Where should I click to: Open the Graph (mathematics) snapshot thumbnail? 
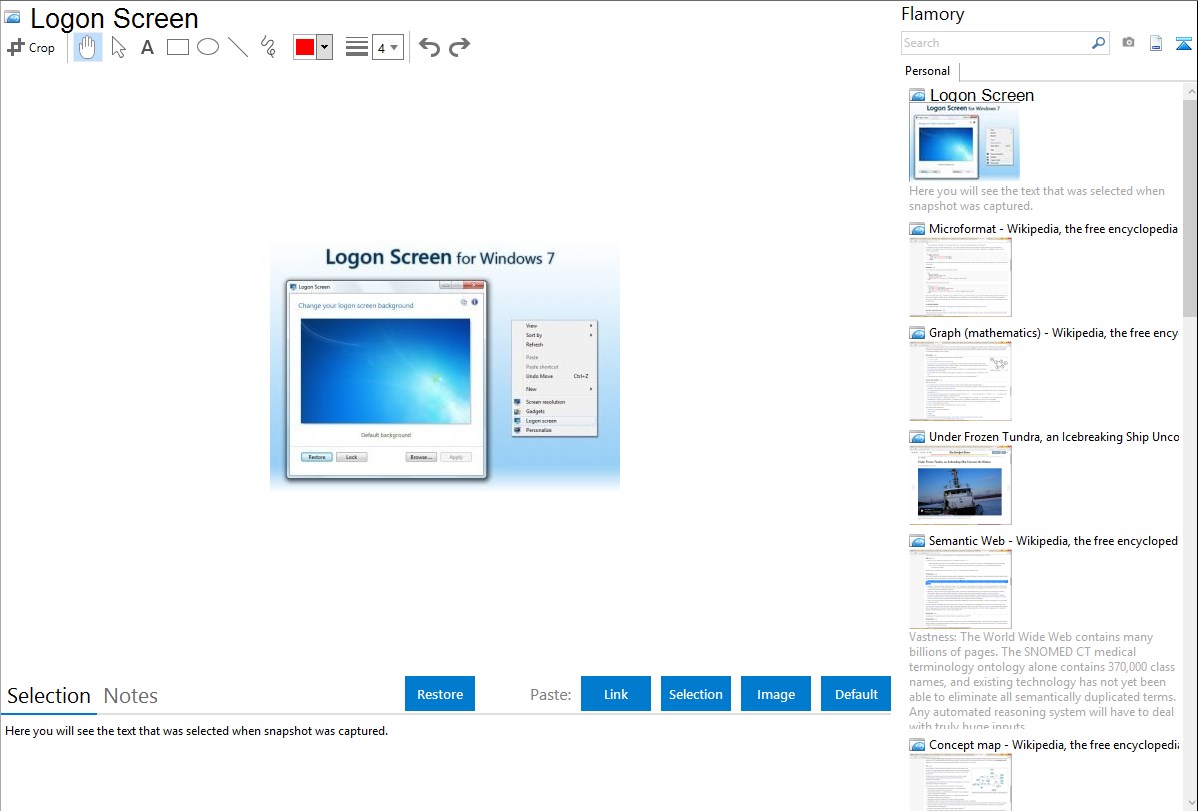click(x=960, y=381)
